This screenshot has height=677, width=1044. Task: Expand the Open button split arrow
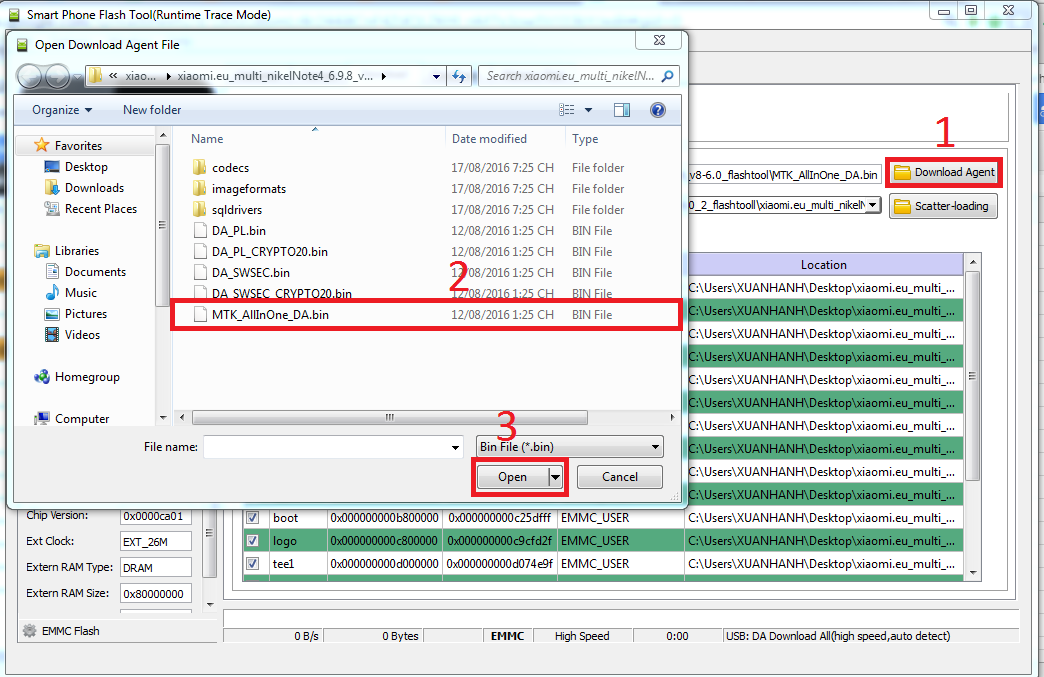coord(556,477)
